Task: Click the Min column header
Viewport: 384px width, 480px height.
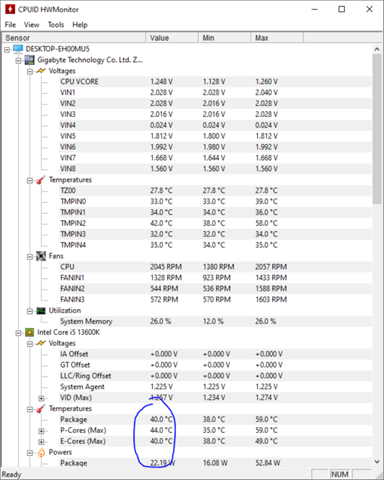Action: (224, 38)
